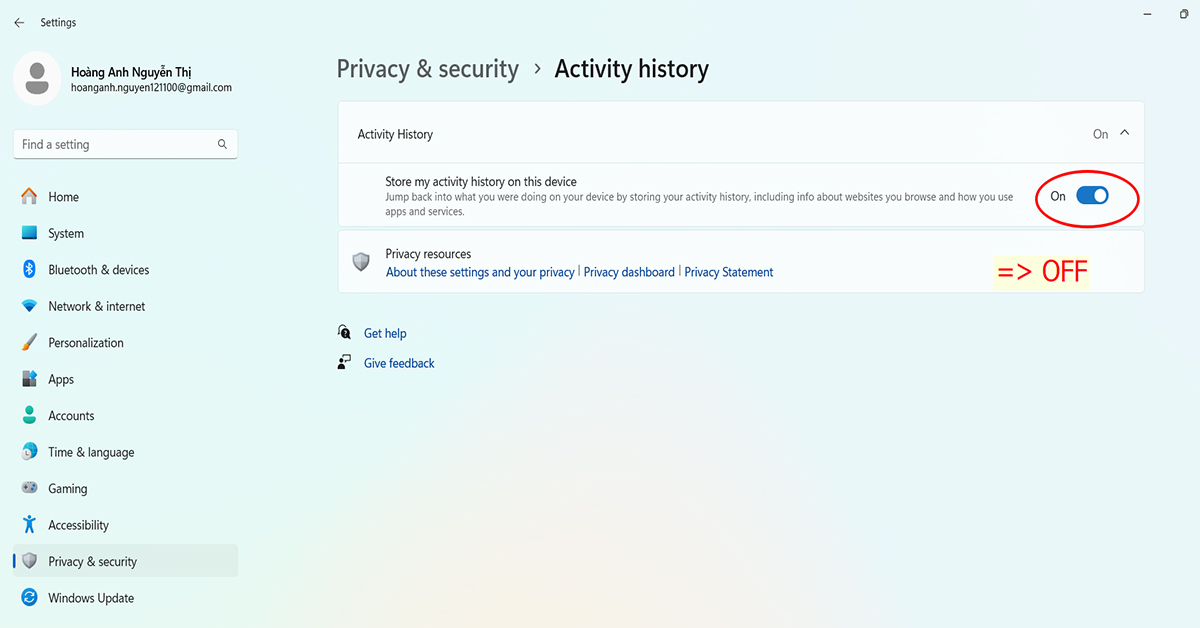The width and height of the screenshot is (1200, 628).
Task: Click the Accessibility figure icon
Action: click(x=29, y=525)
